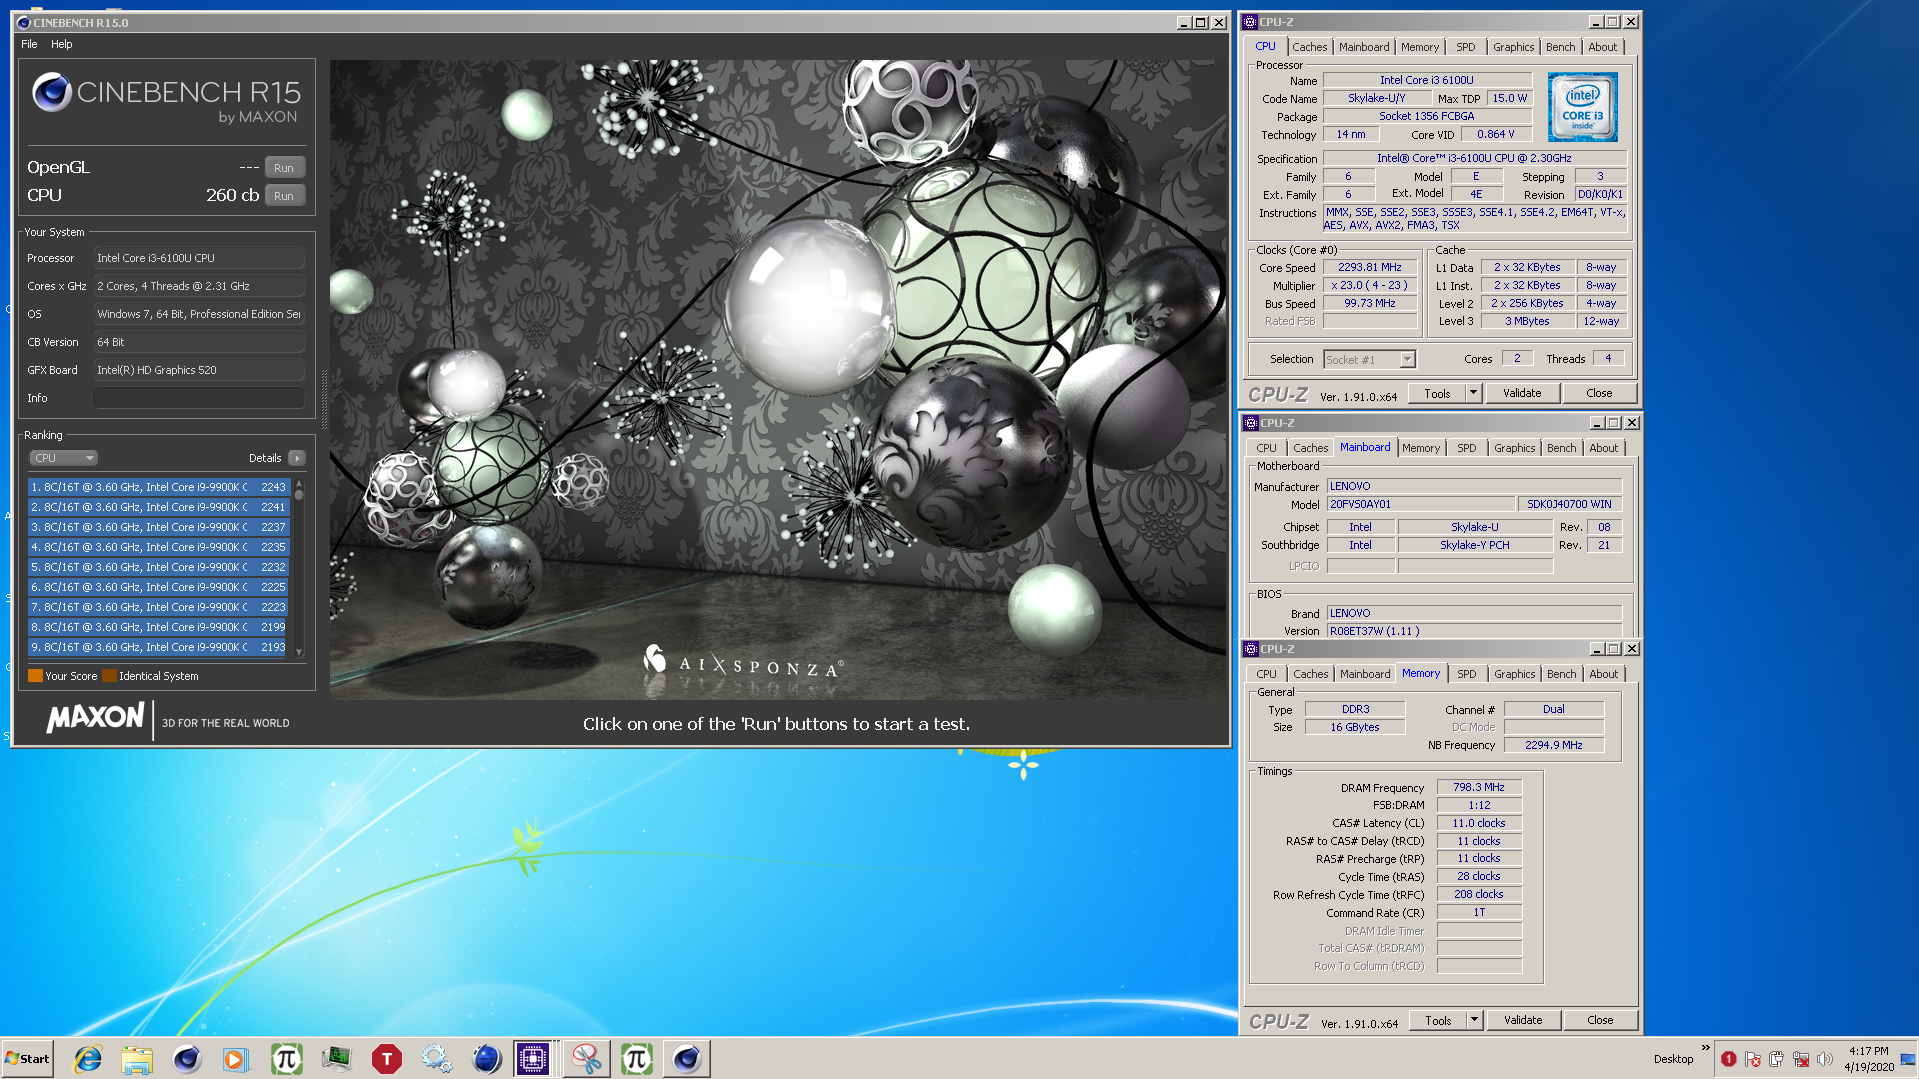Click Close button in top CPU-Z window
This screenshot has width=1919, height=1079.
coord(1599,394)
